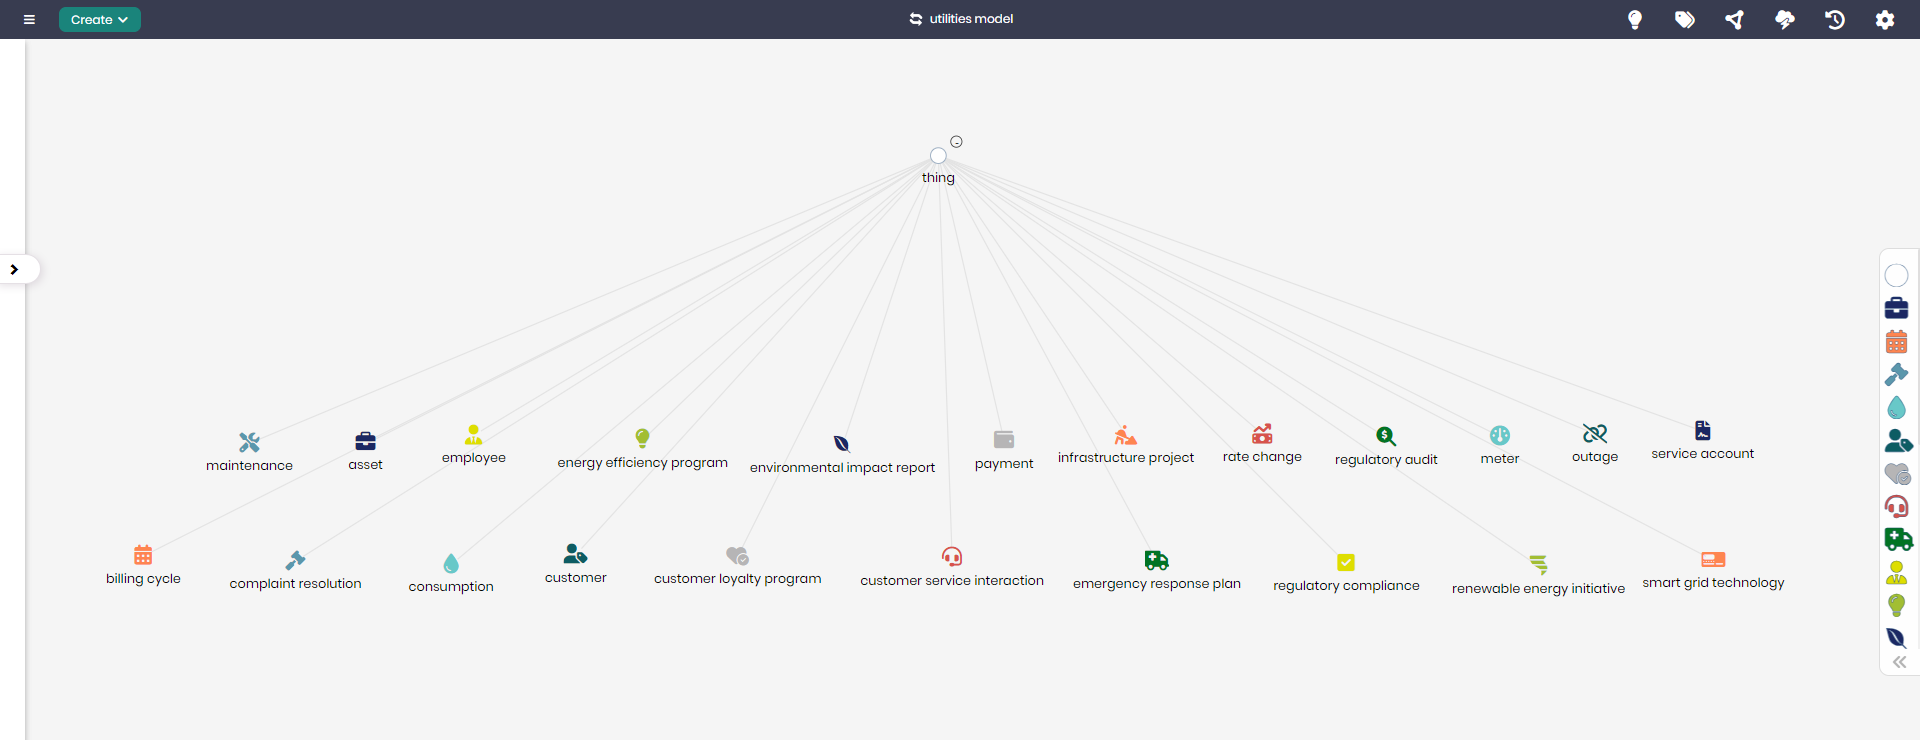
Task: Click the 'complaint resolution' label
Action: pos(295,584)
